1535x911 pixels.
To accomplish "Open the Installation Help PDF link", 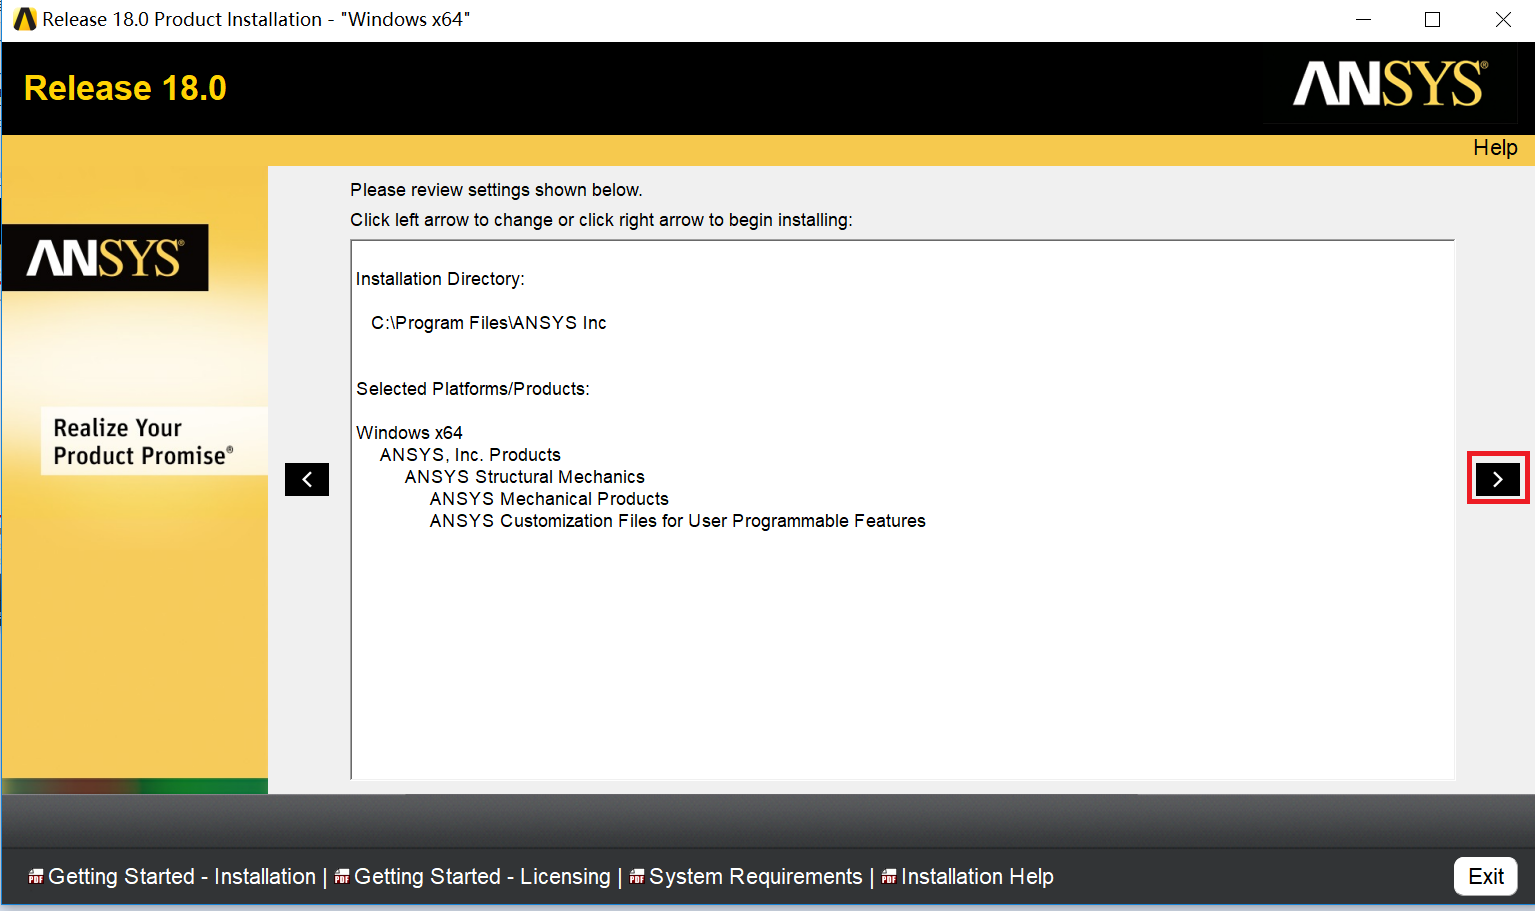I will [977, 877].
